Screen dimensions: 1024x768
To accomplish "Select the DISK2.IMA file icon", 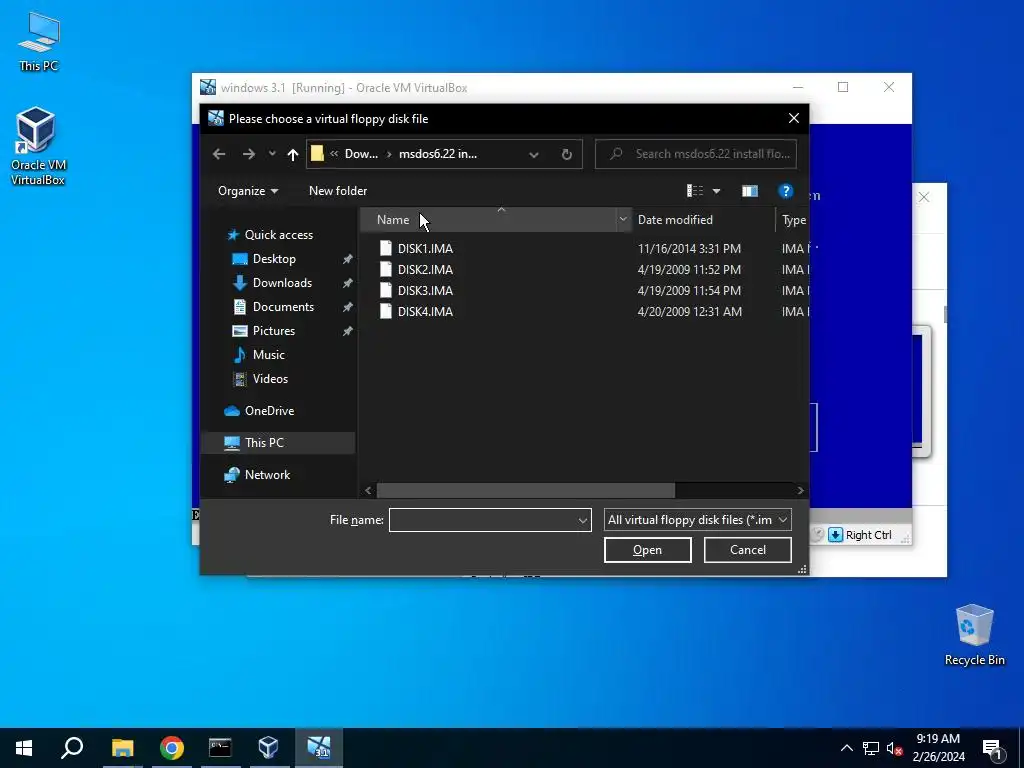I will tap(386, 269).
